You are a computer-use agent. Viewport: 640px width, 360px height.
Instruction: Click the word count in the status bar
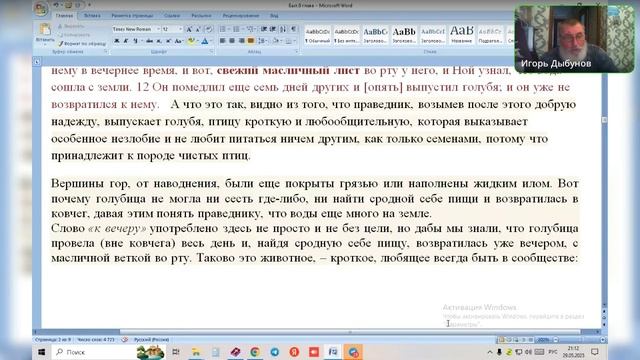pyautogui.click(x=96, y=340)
